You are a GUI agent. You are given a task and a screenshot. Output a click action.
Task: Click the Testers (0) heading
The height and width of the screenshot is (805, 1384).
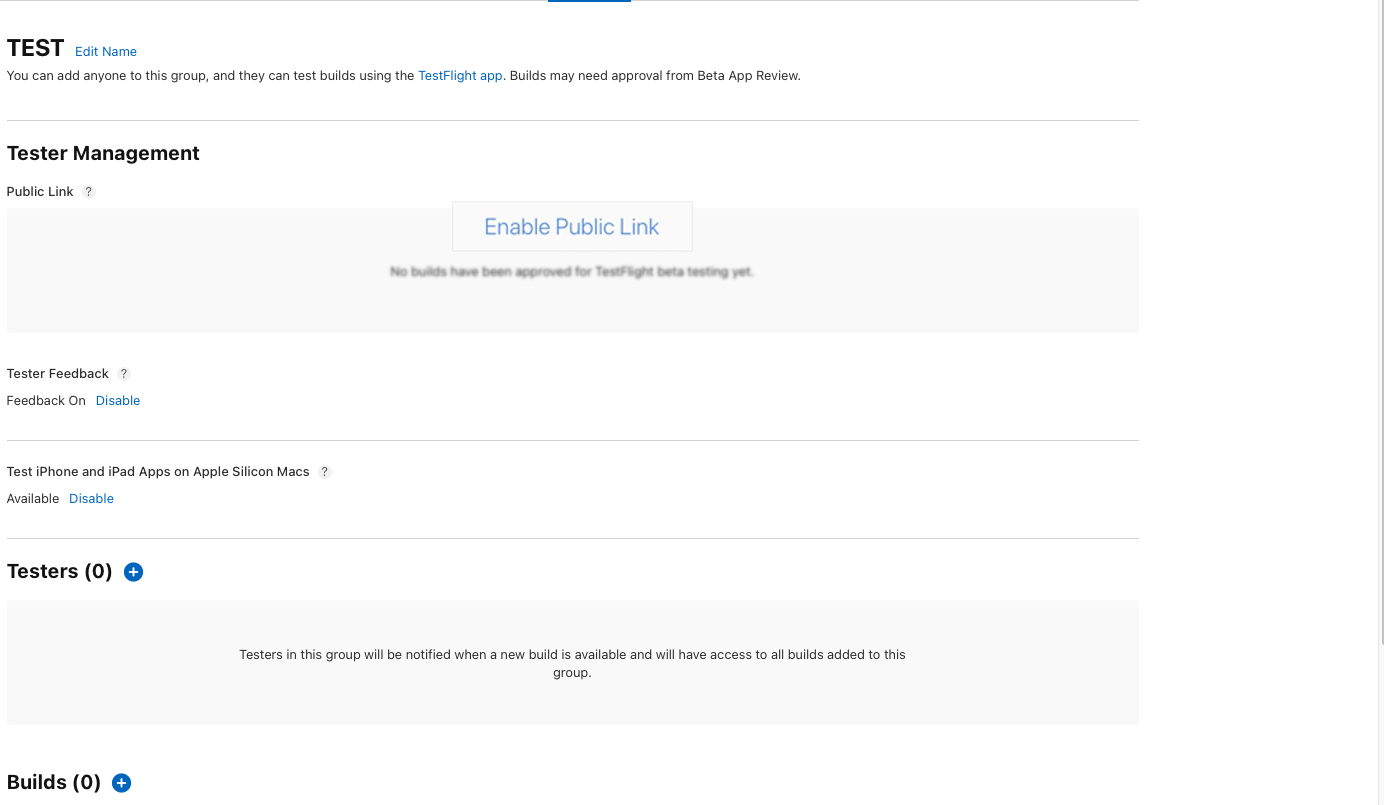(x=60, y=571)
